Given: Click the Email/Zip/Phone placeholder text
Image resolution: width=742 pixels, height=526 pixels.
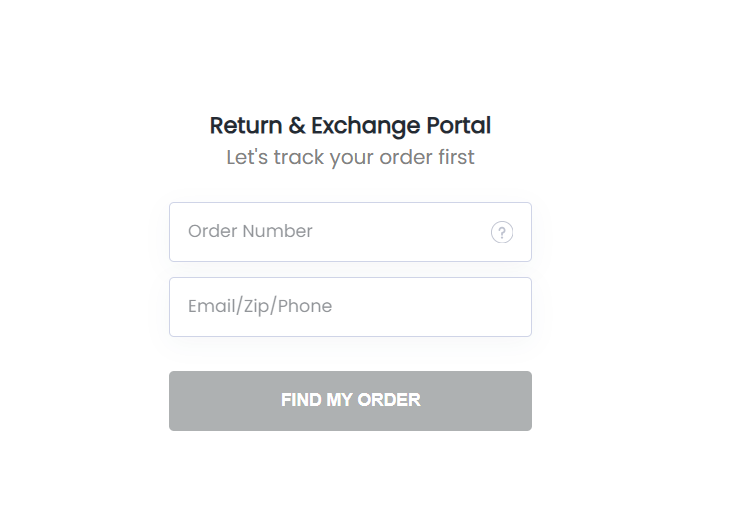Looking at the screenshot, I should [x=260, y=307].
